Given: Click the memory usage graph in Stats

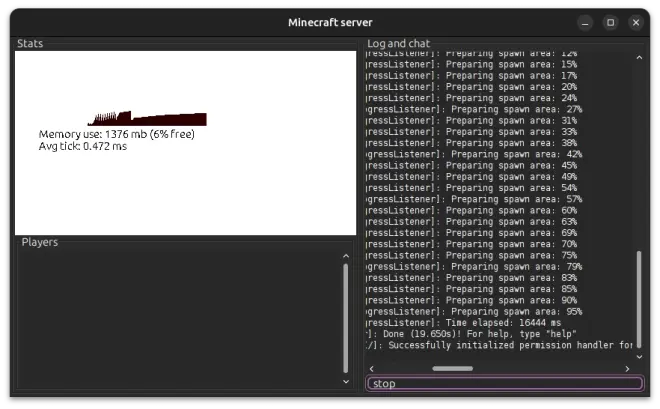Looking at the screenshot, I should click(147, 118).
